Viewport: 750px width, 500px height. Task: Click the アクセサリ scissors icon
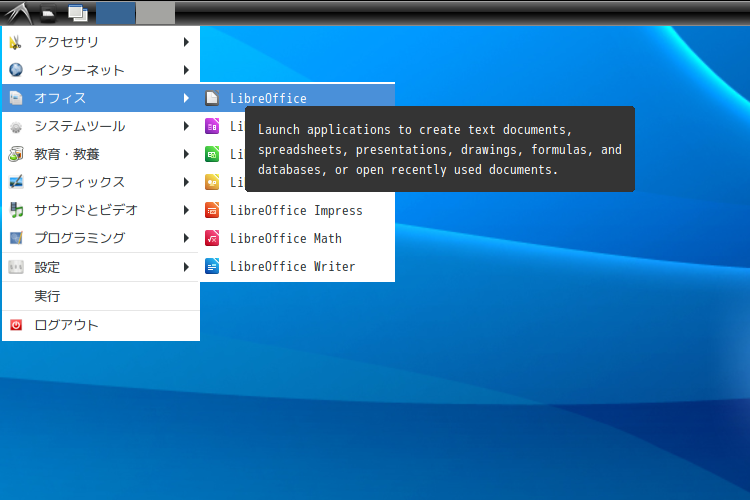[16, 42]
